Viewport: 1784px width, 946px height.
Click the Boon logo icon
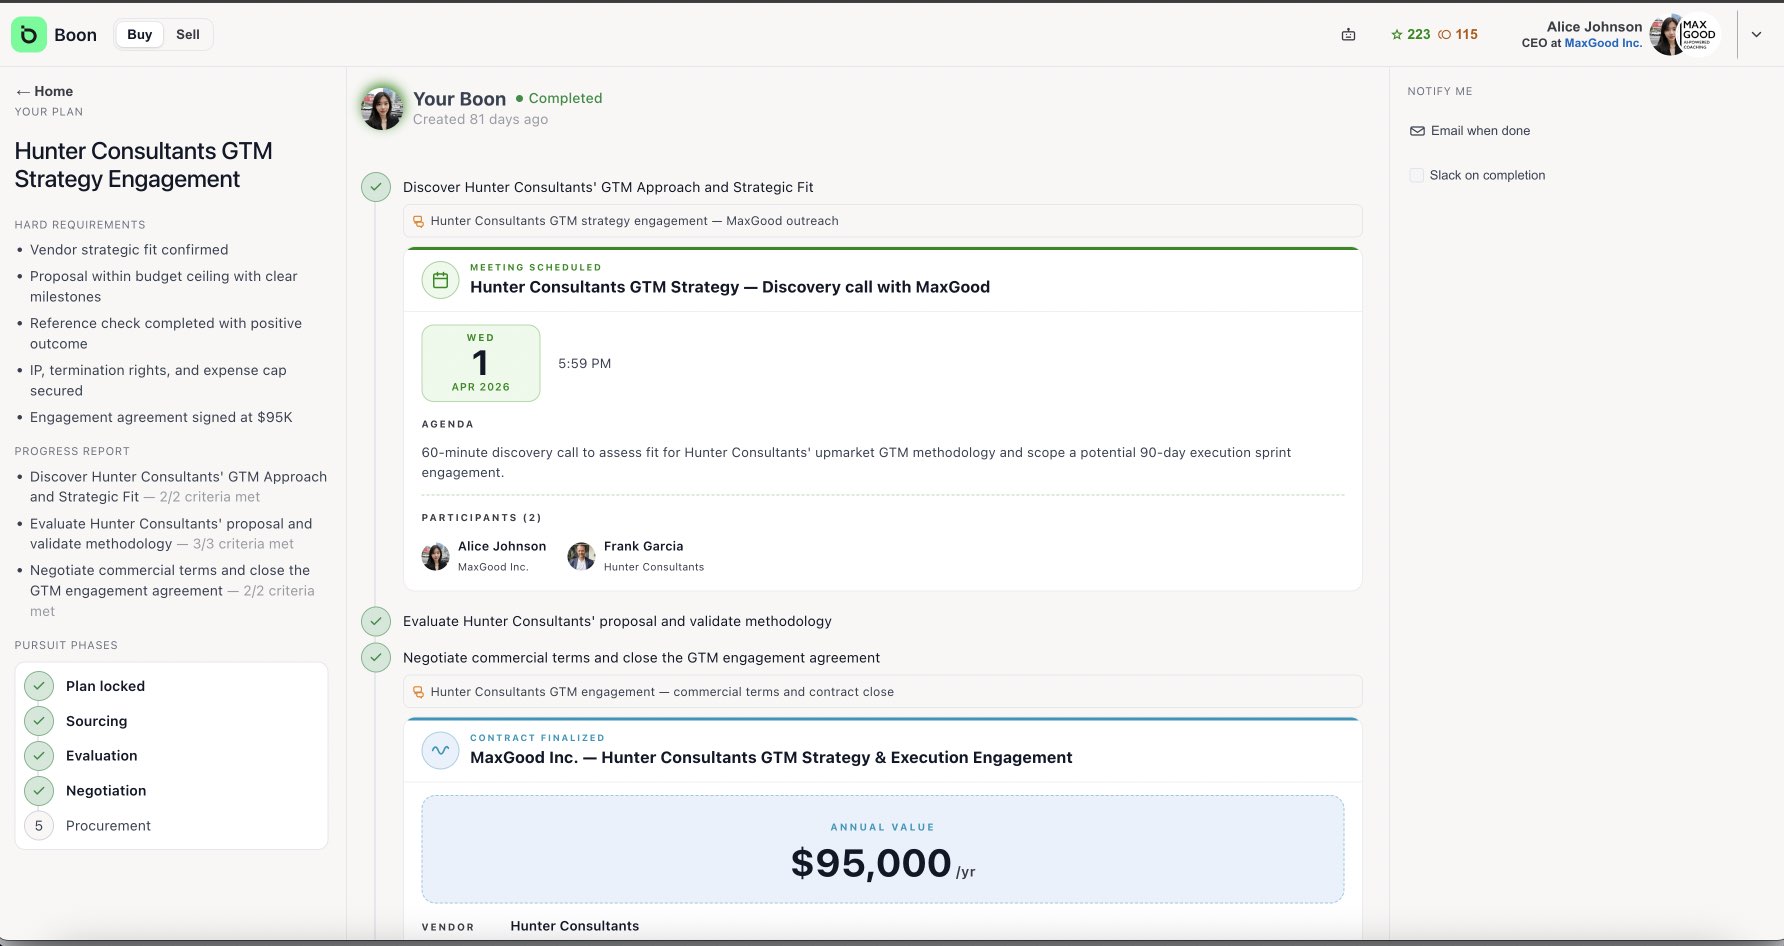click(x=29, y=34)
